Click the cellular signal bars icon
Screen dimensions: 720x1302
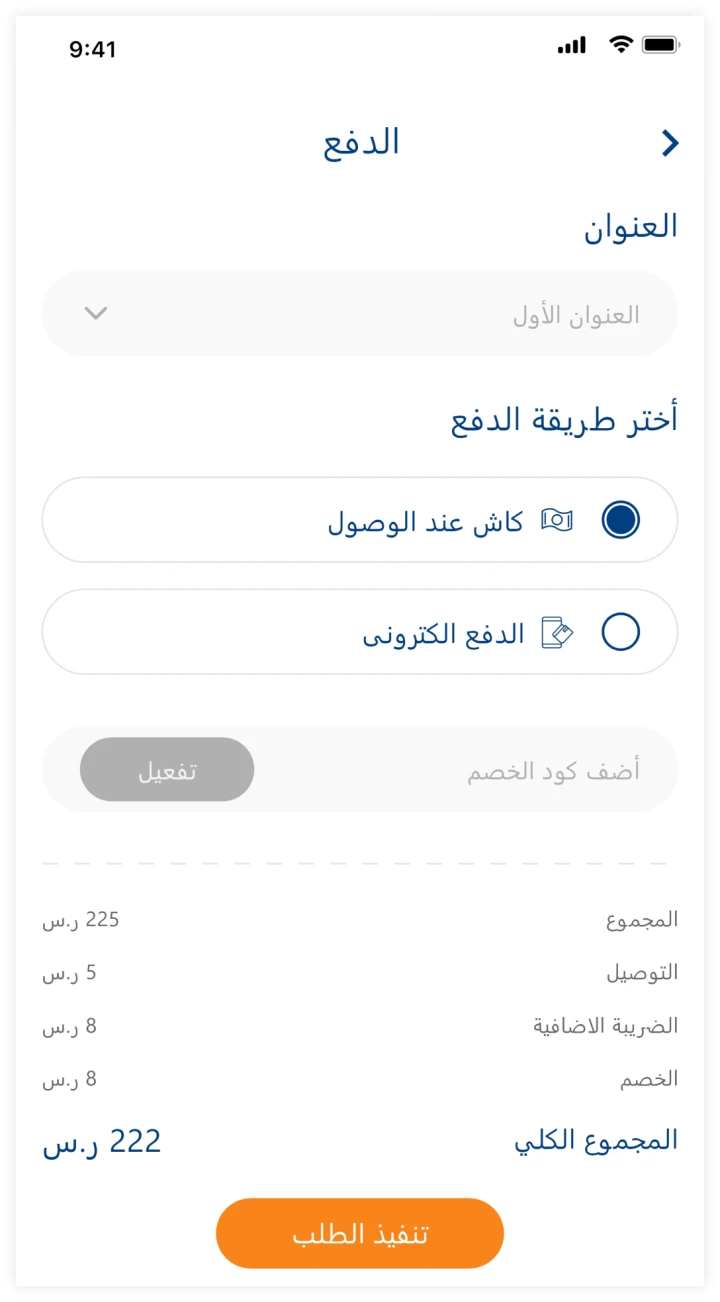pyautogui.click(x=572, y=45)
